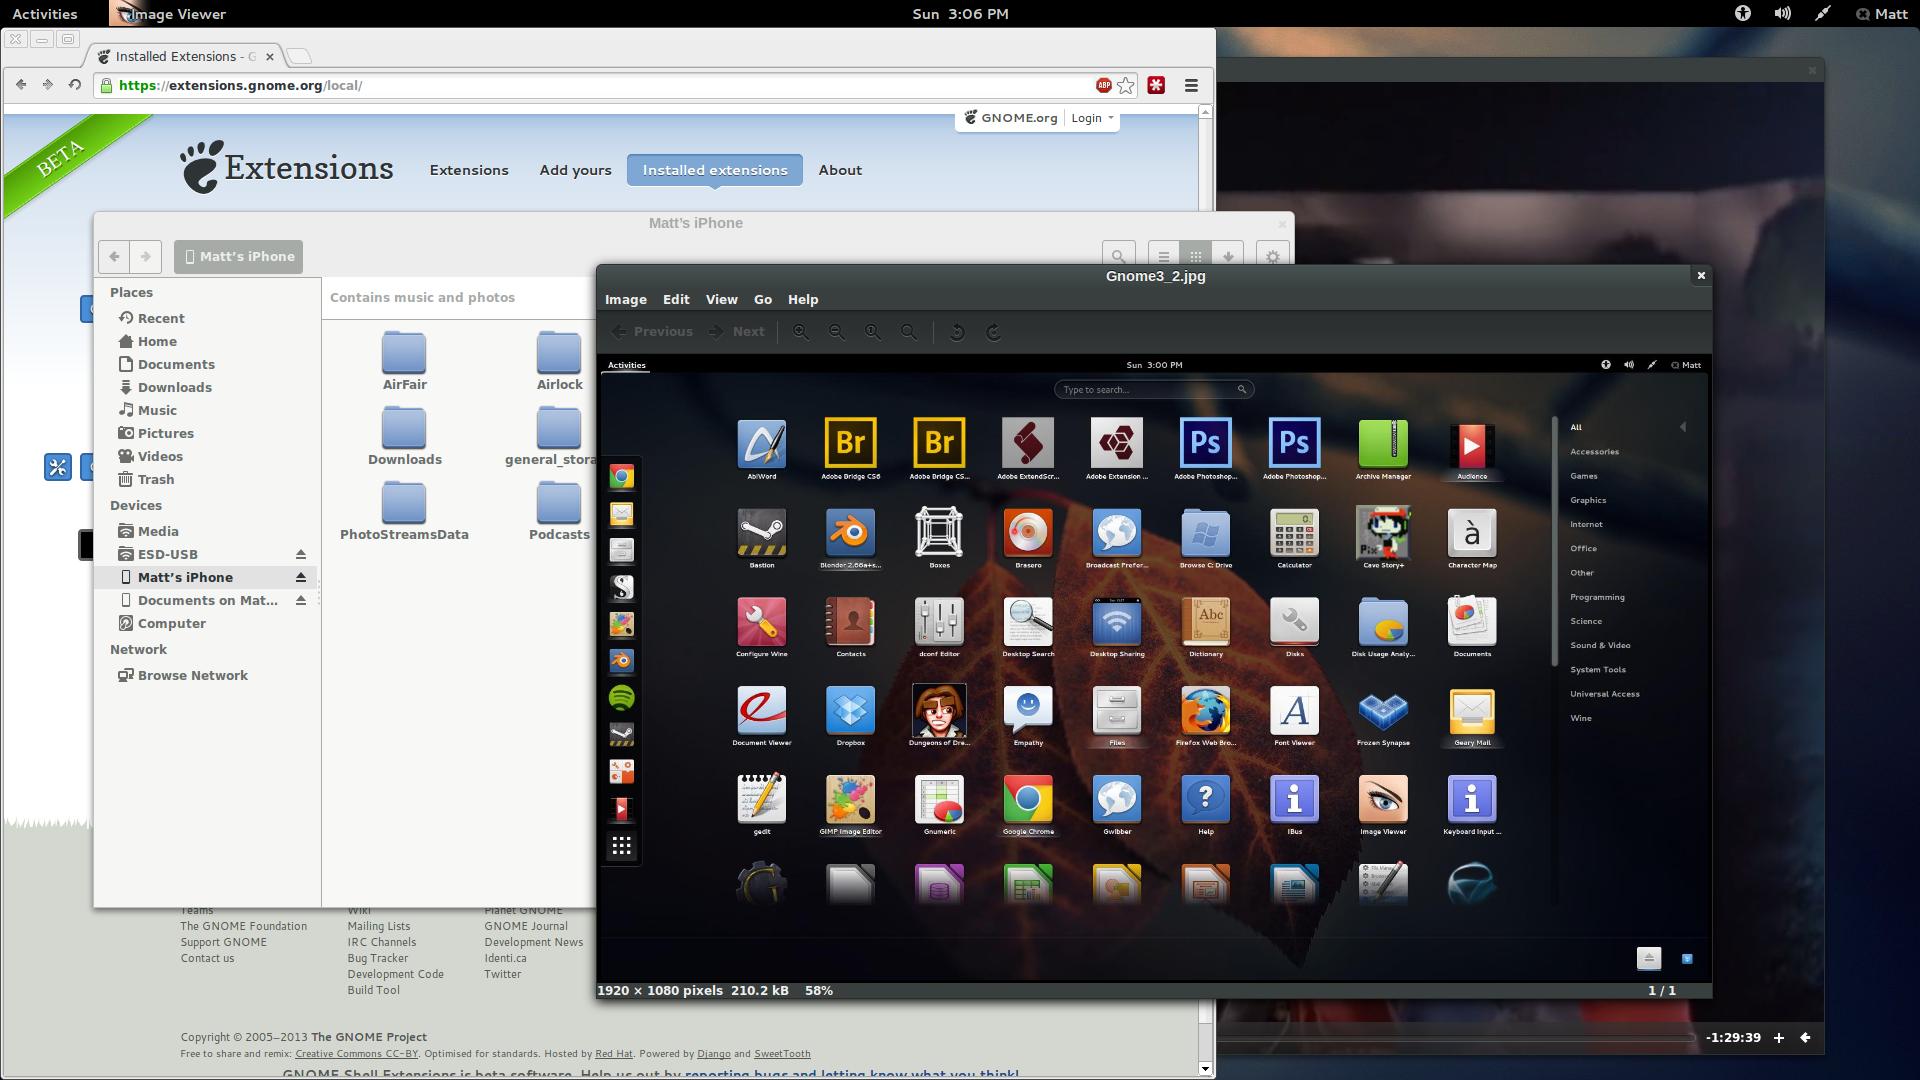Click the zoom in magnifier icon
Screen dimensions: 1920x1080
point(801,332)
